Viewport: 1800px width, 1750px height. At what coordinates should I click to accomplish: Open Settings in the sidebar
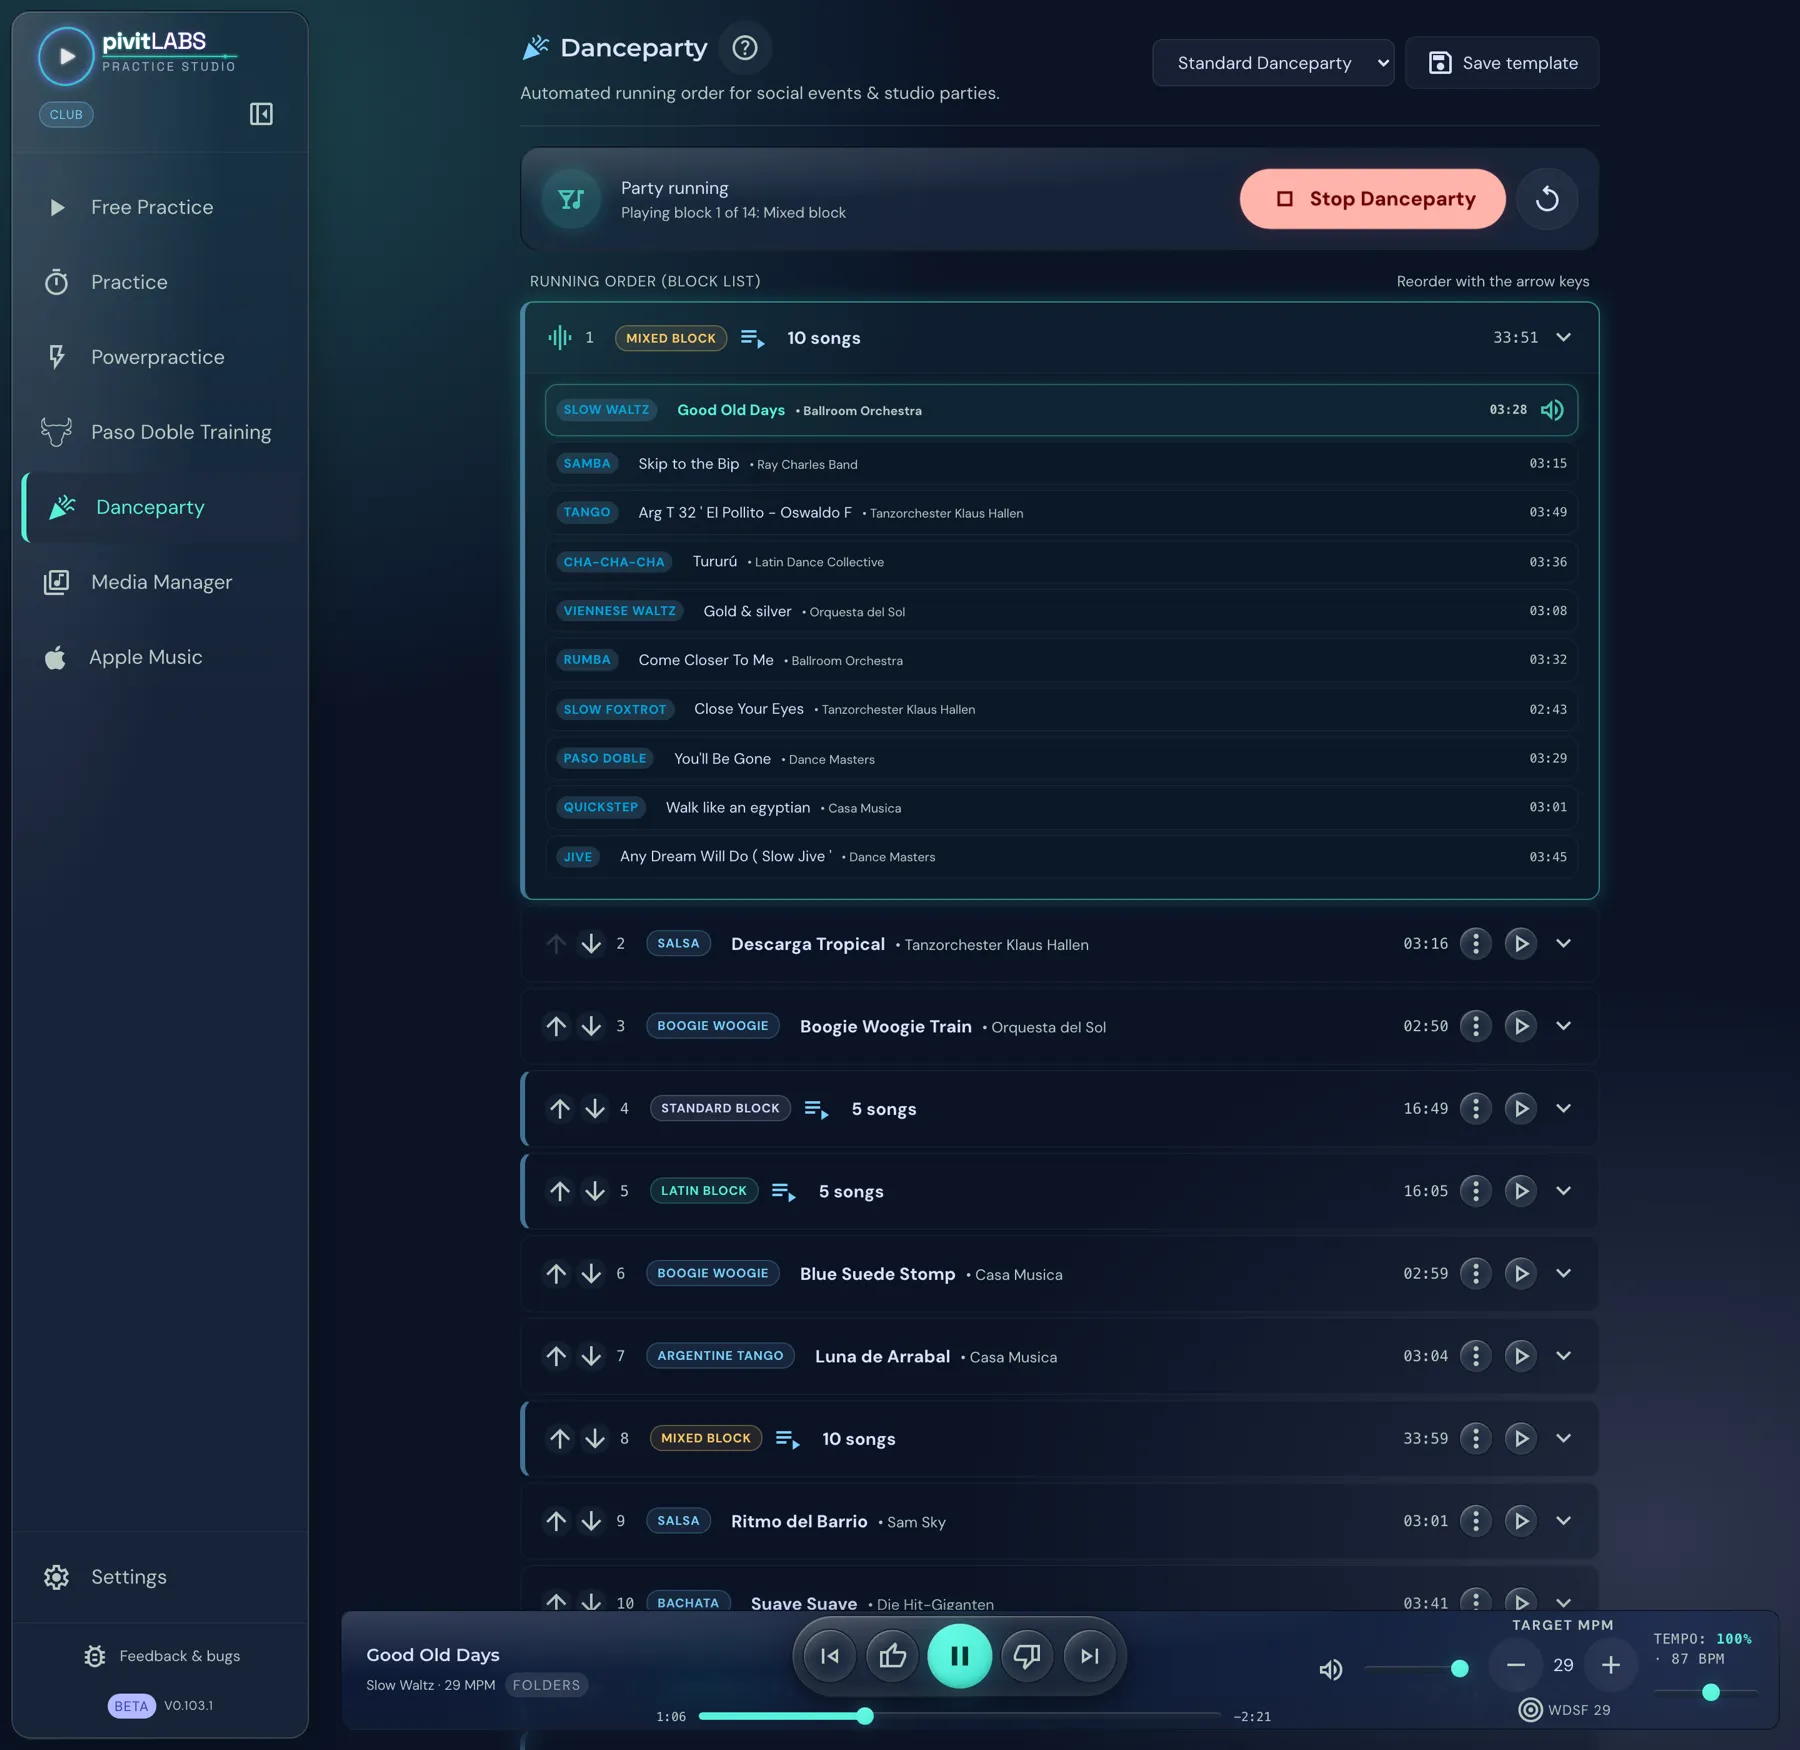[160, 1577]
